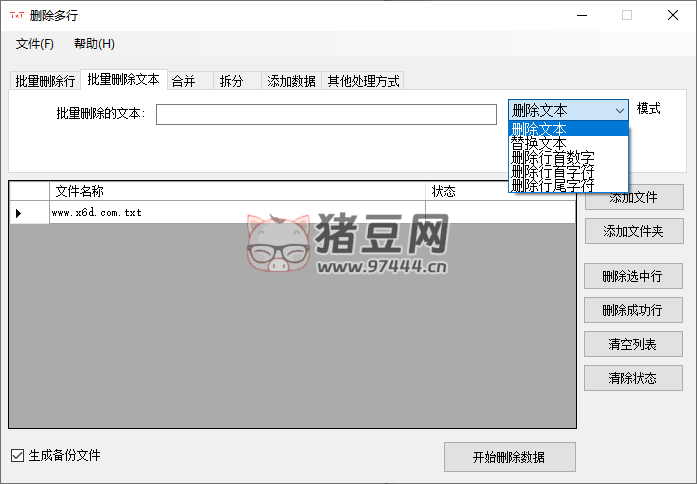Go to the 拆分 tab
This screenshot has width=697, height=484.
point(232,82)
